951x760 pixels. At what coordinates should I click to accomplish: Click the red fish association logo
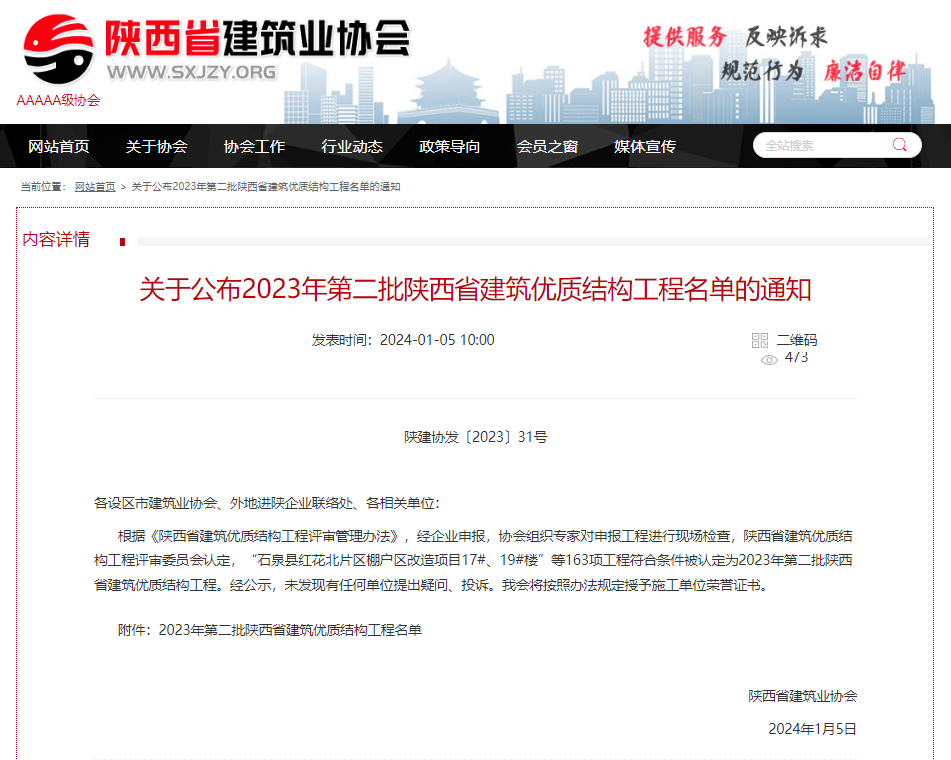coord(58,48)
